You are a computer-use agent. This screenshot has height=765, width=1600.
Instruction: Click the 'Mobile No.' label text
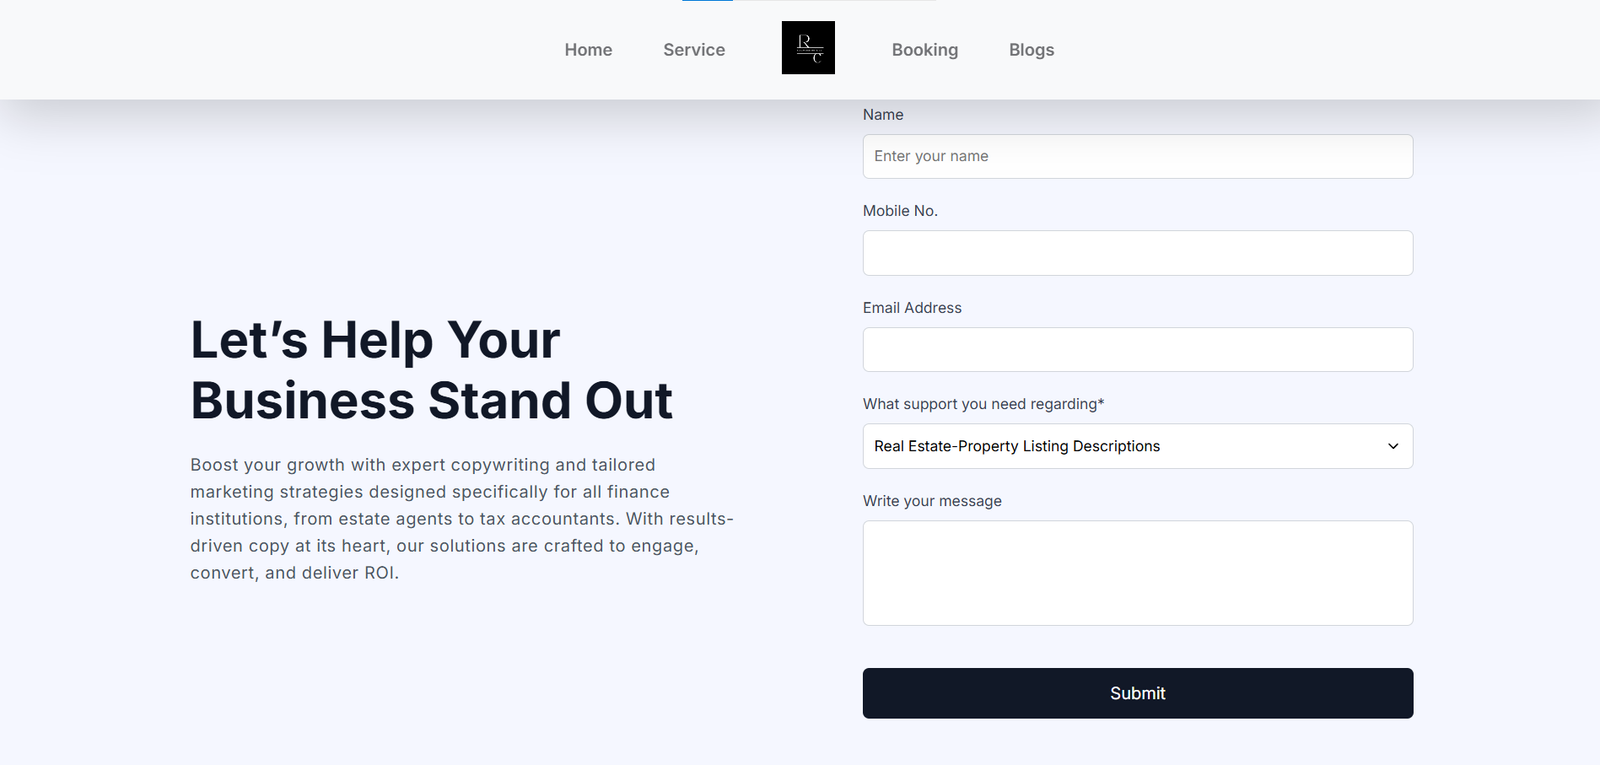click(x=900, y=211)
